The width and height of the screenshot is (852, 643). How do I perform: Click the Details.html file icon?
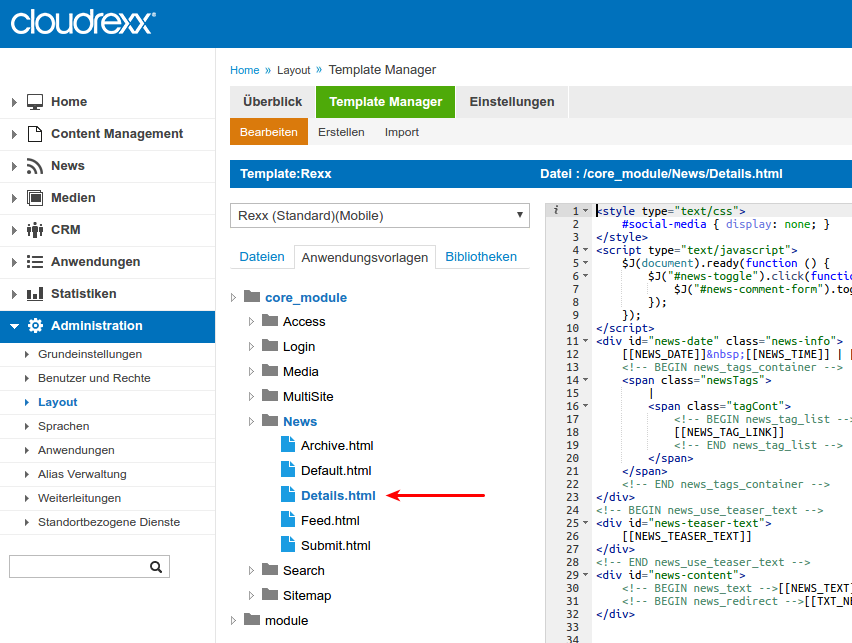coord(288,494)
